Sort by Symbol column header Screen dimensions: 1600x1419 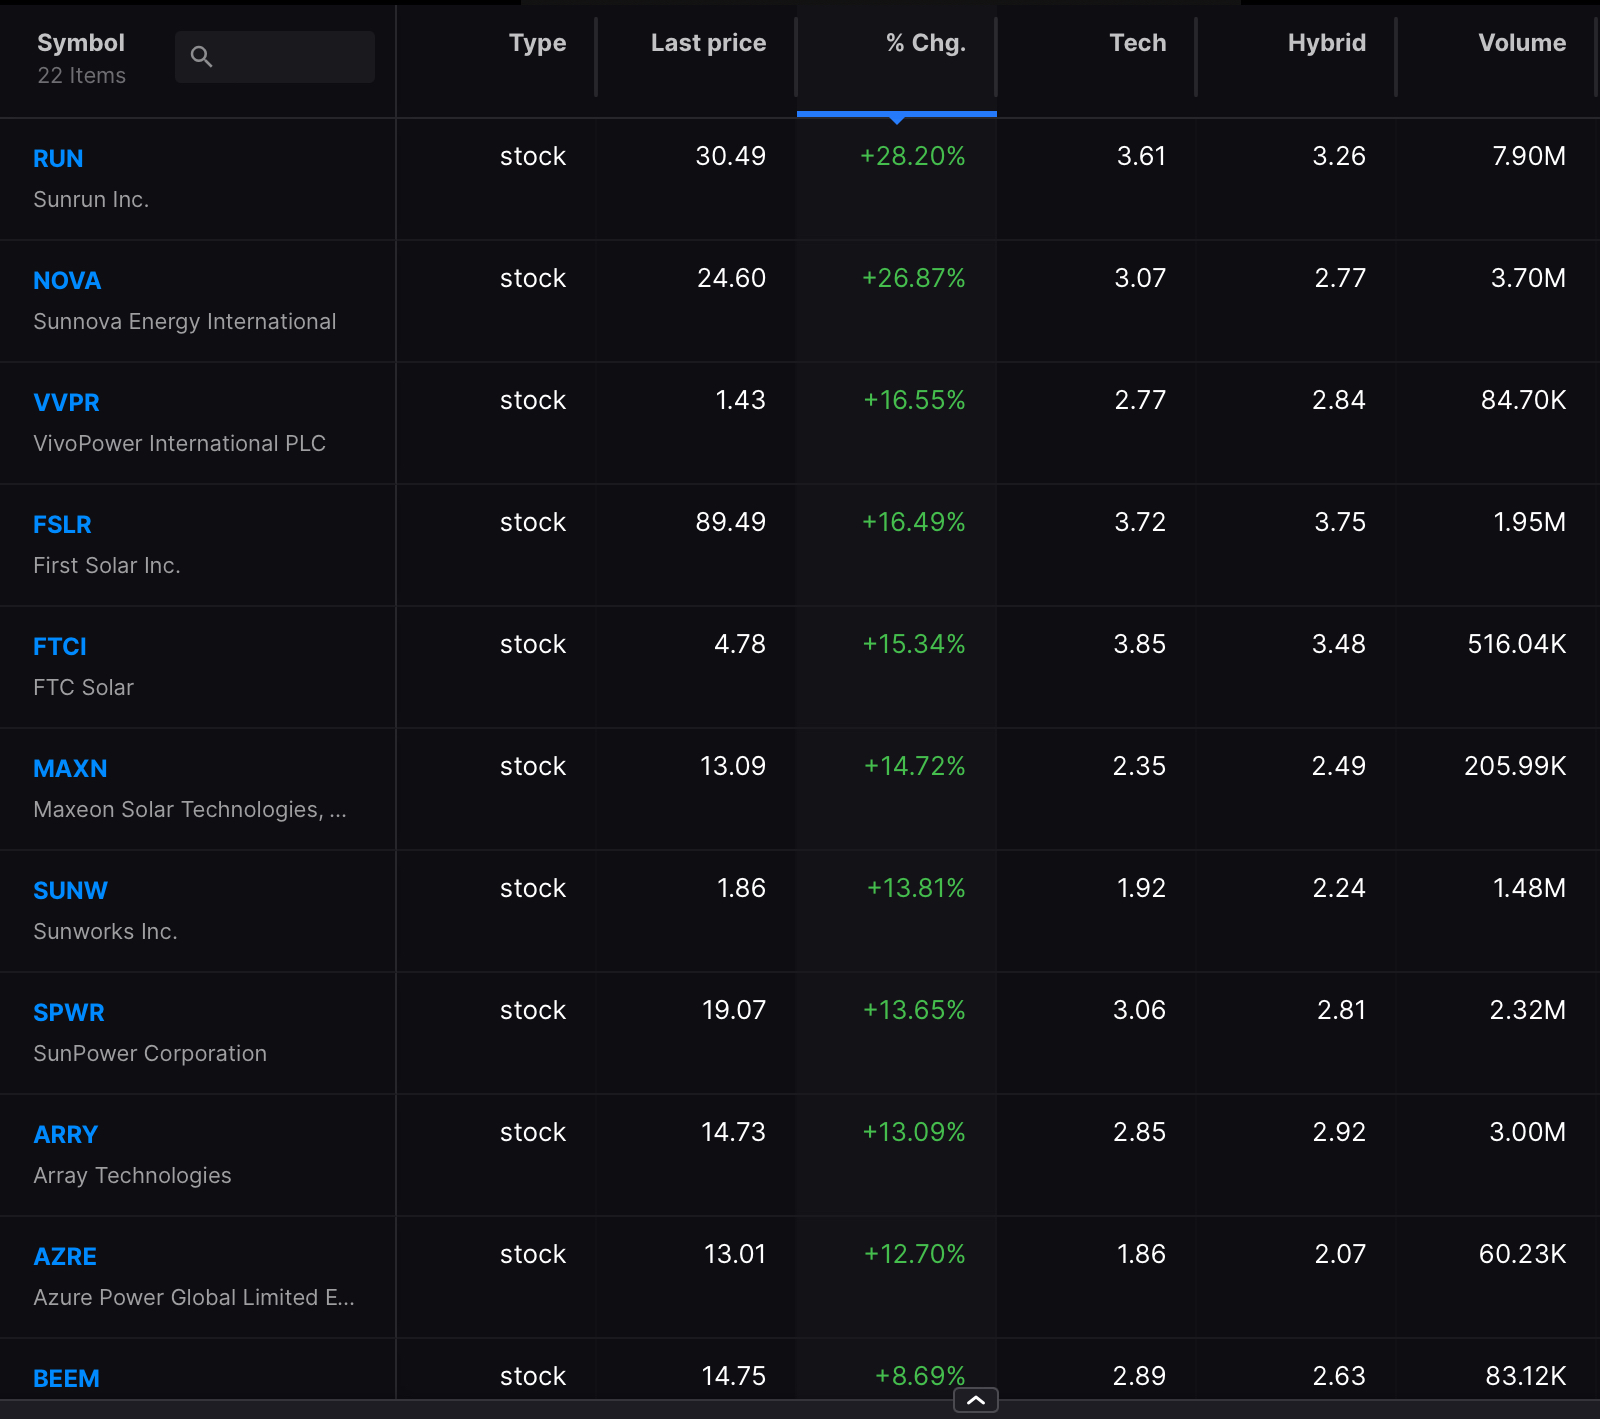click(x=81, y=43)
